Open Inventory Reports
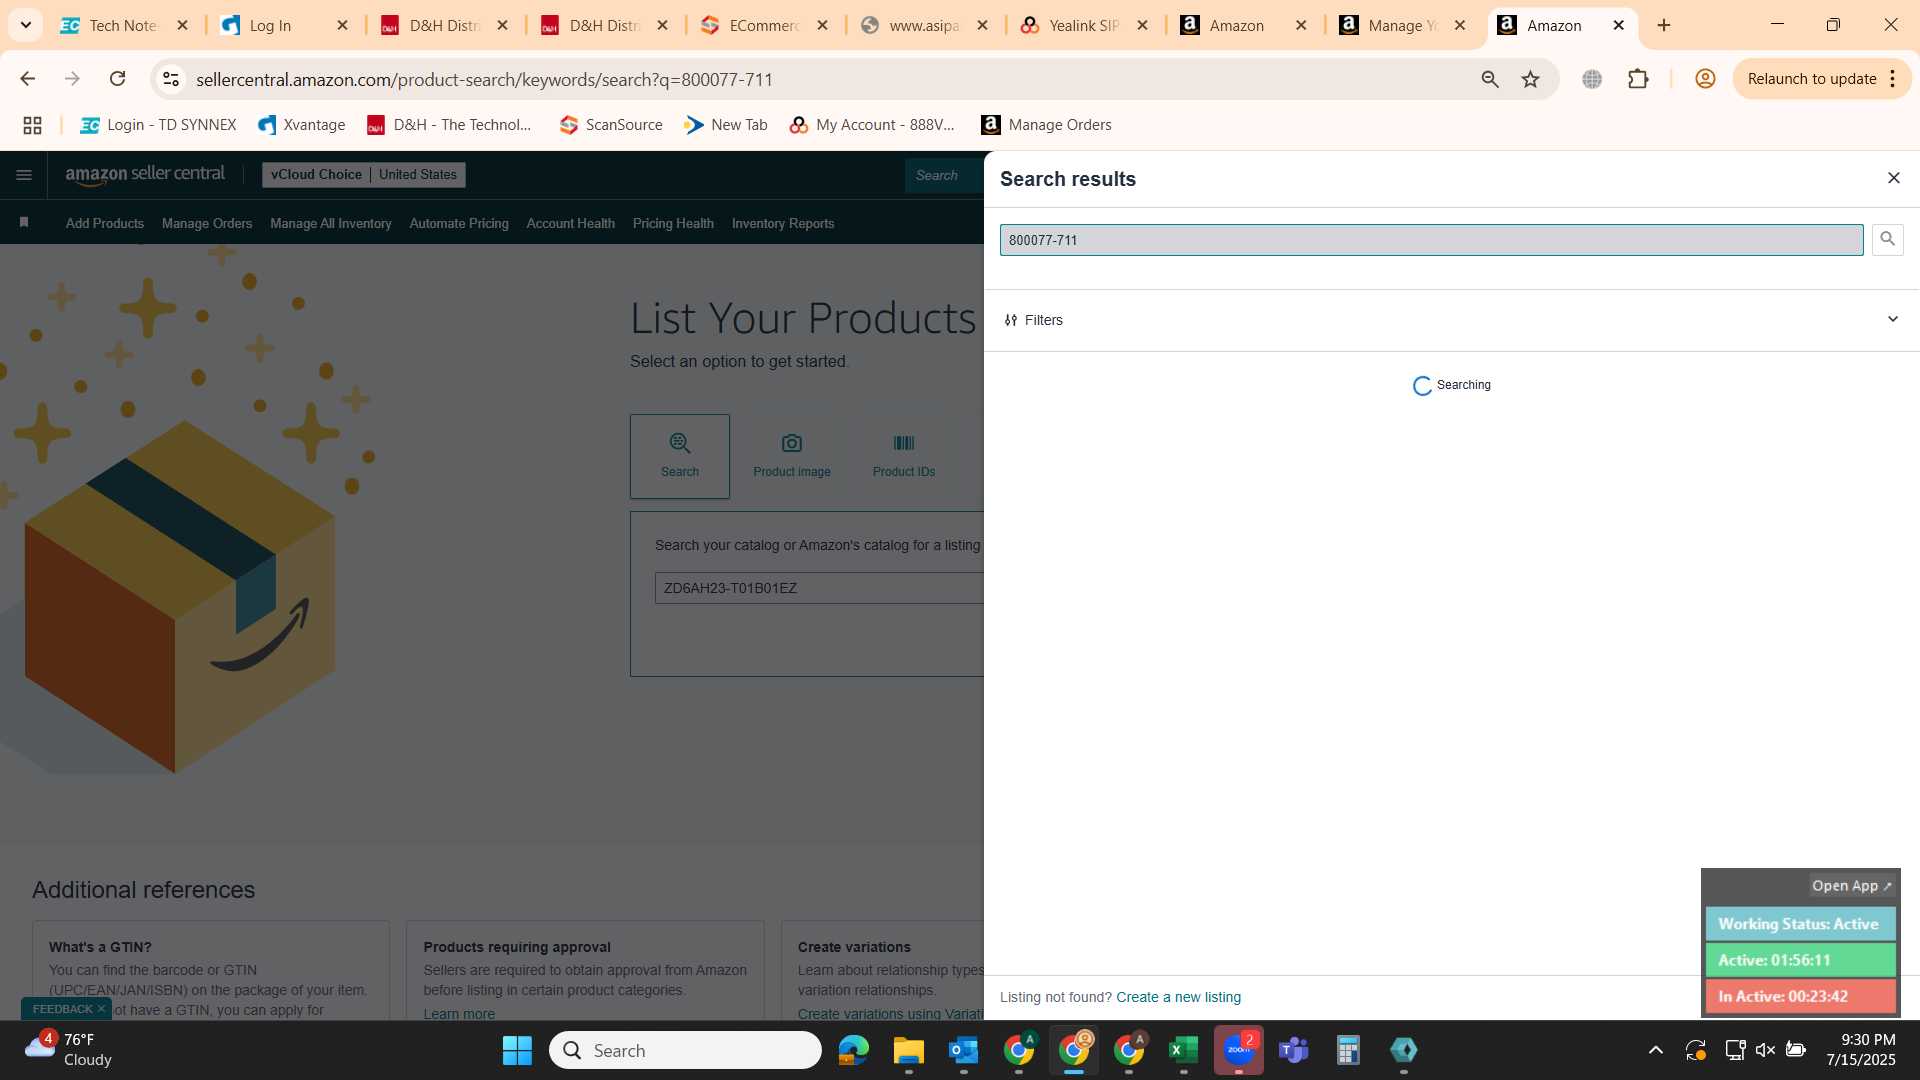The width and height of the screenshot is (1920, 1080). 783,224
